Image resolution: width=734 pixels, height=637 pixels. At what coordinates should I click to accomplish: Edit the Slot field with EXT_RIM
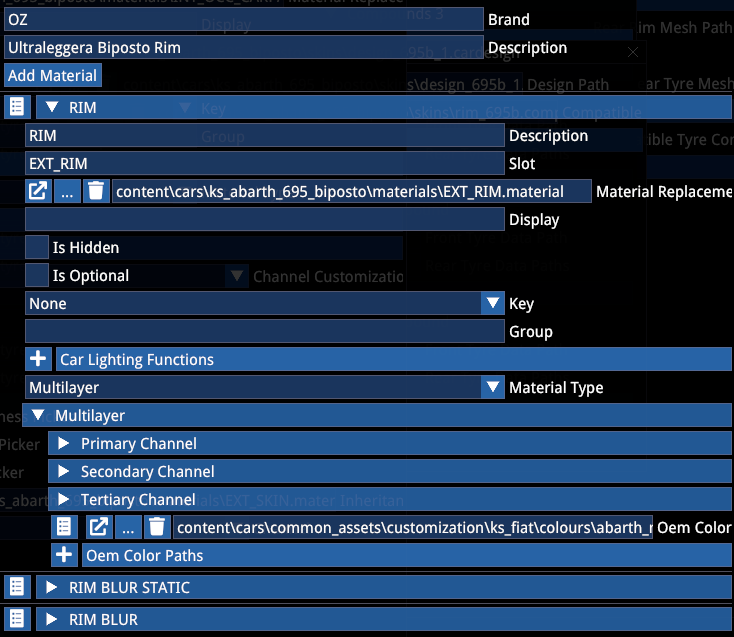click(265, 163)
